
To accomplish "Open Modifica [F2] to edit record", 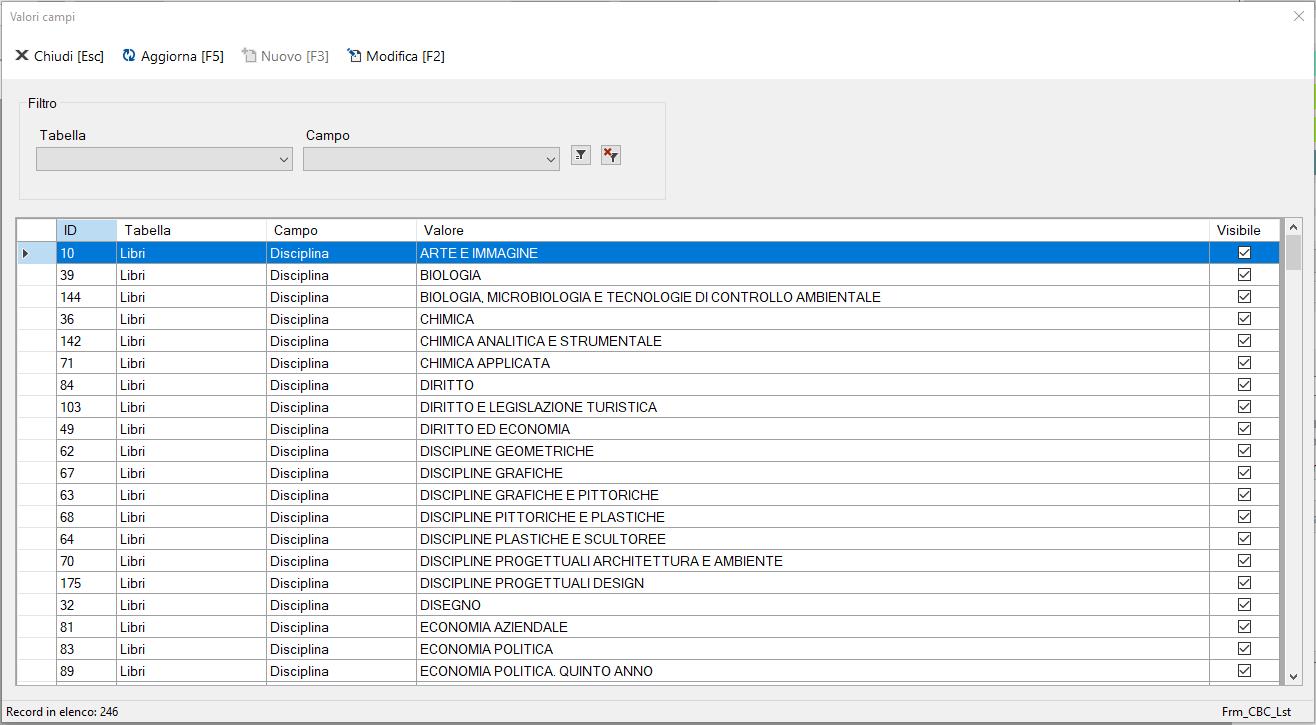I will (396, 56).
